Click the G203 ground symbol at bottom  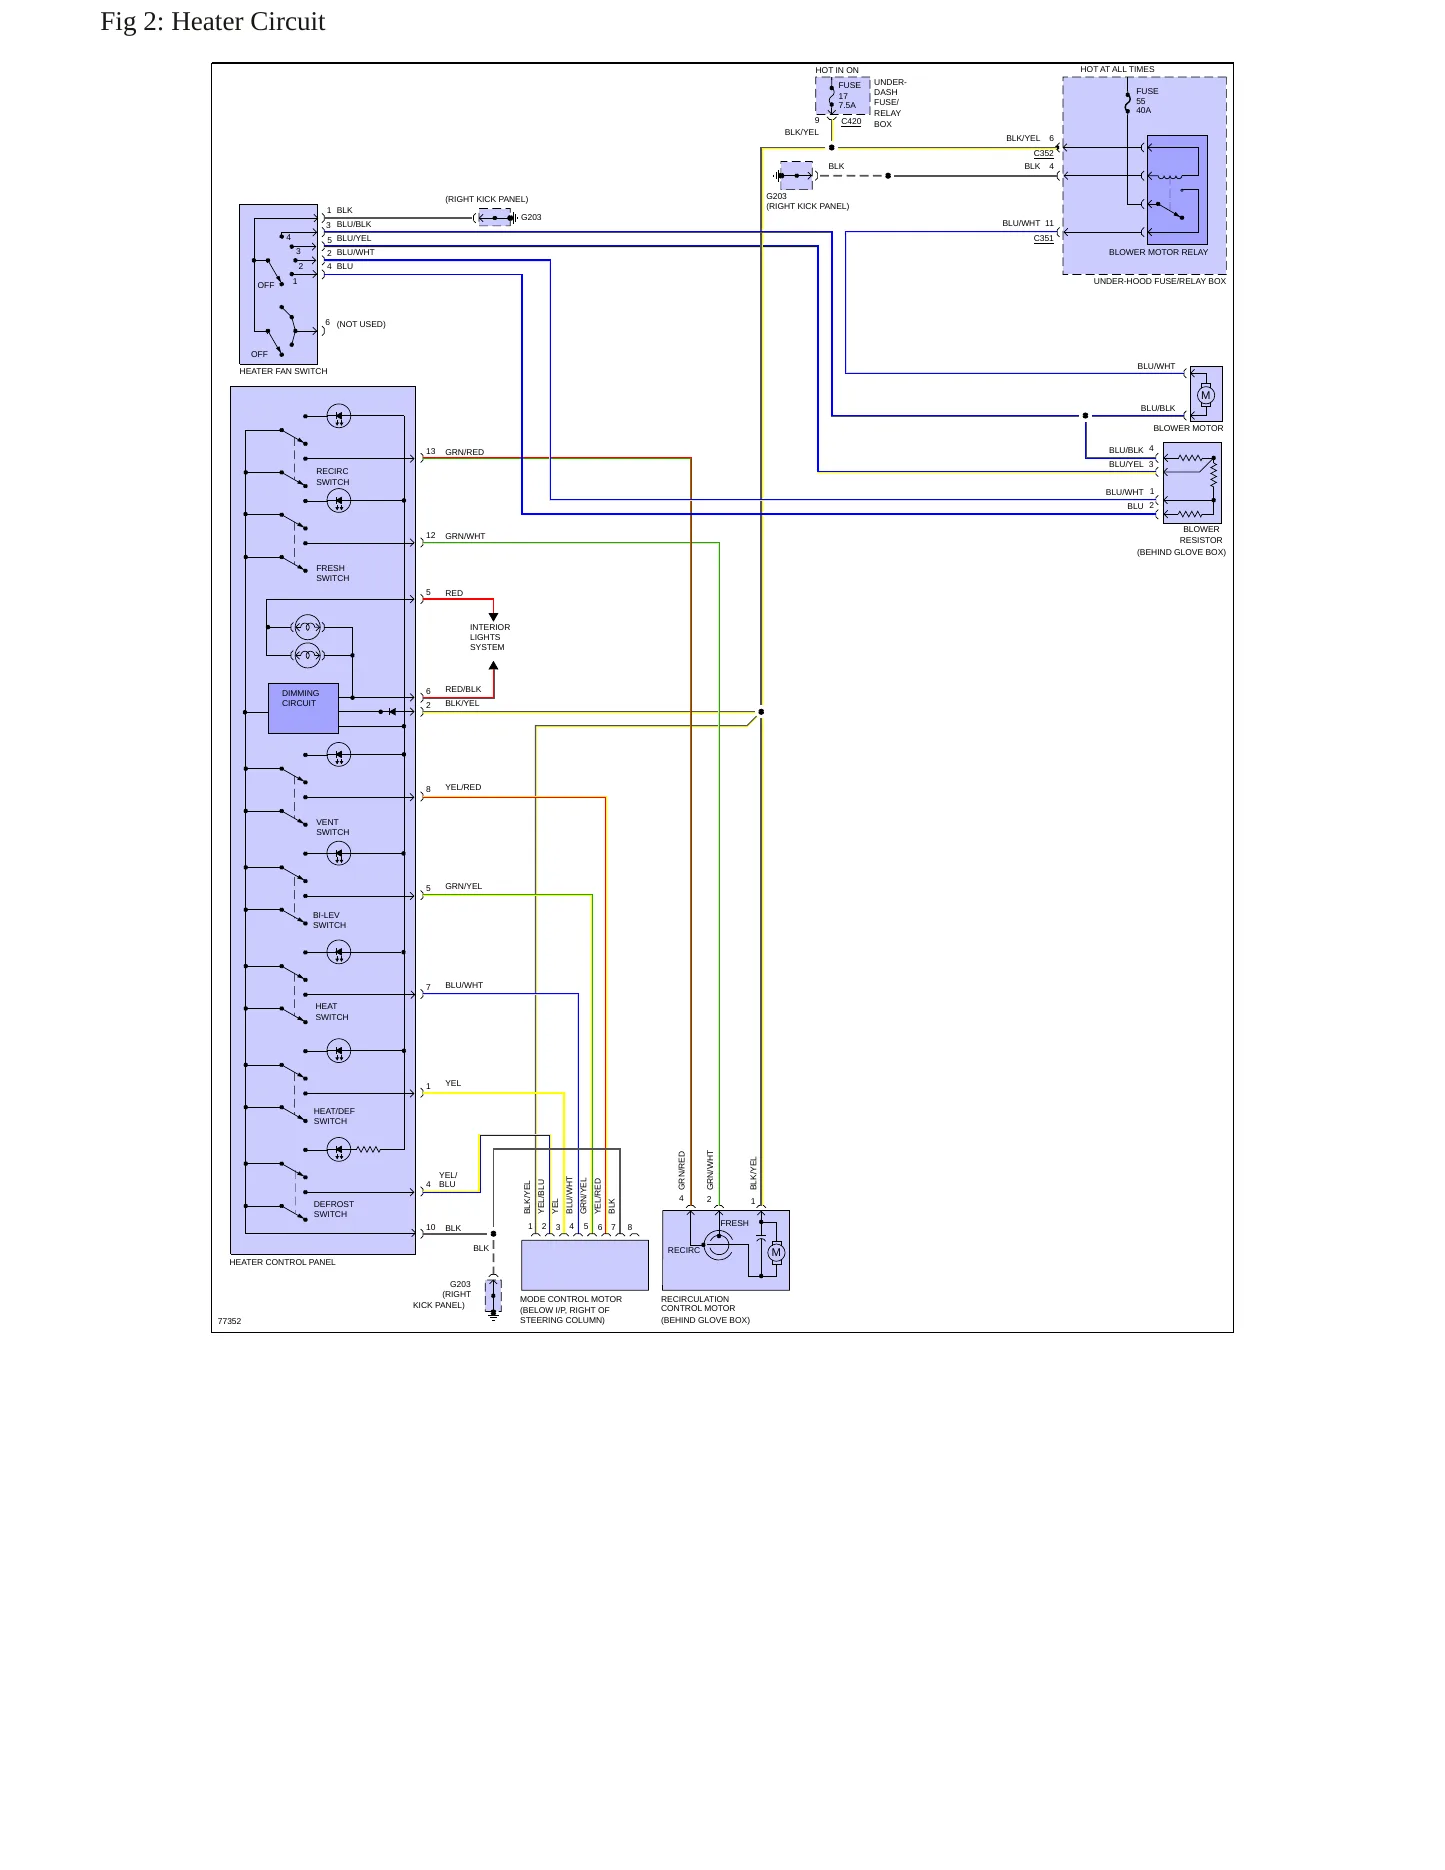[493, 1299]
